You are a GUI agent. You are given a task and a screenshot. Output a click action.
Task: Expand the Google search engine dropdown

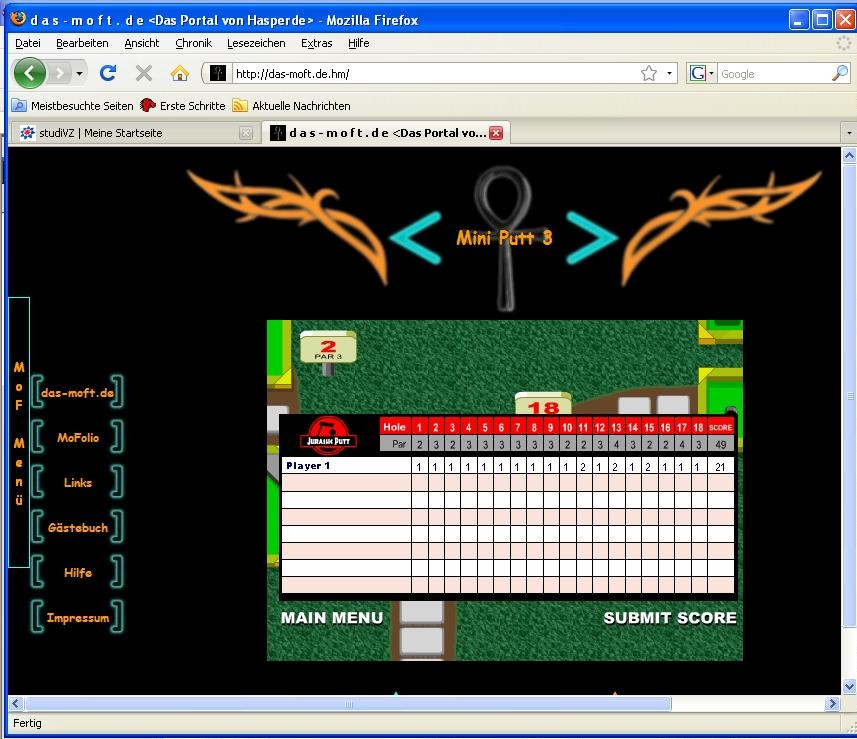click(700, 73)
